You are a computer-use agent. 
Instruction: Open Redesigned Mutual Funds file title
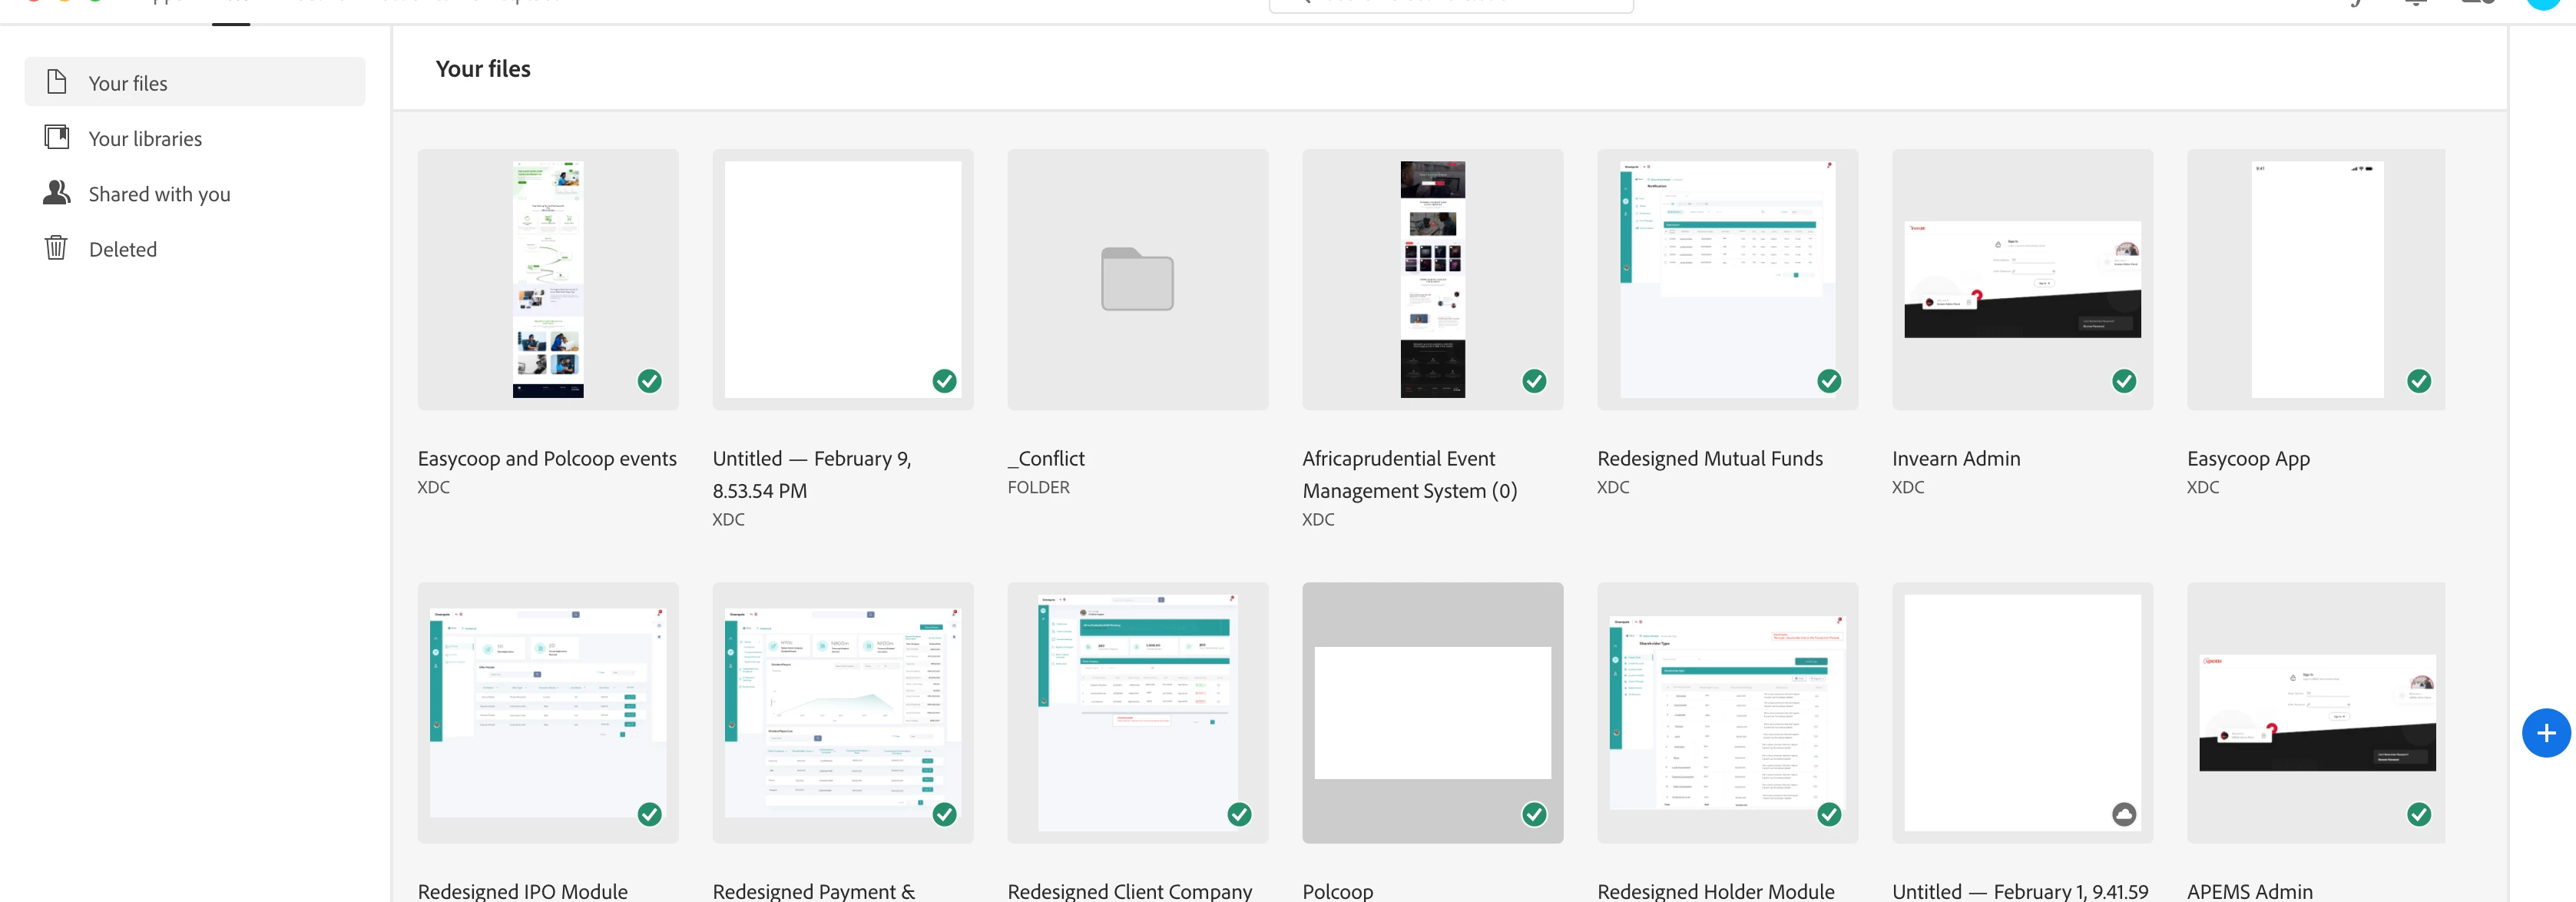pyautogui.click(x=1709, y=458)
